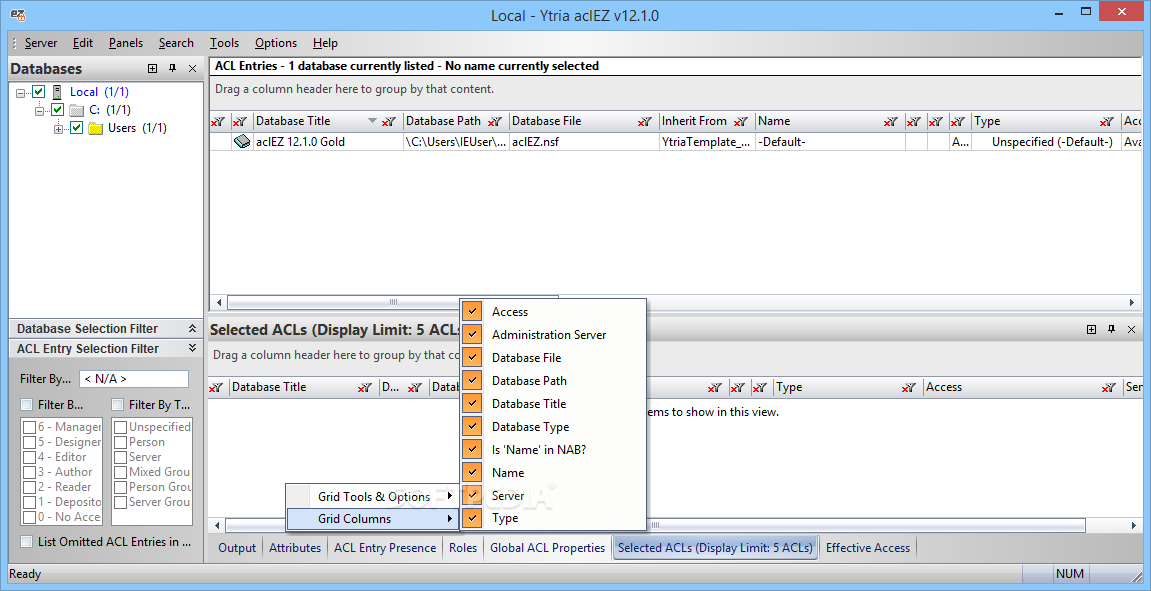Enable List Omitted ACL Entries checkbox

[26, 542]
